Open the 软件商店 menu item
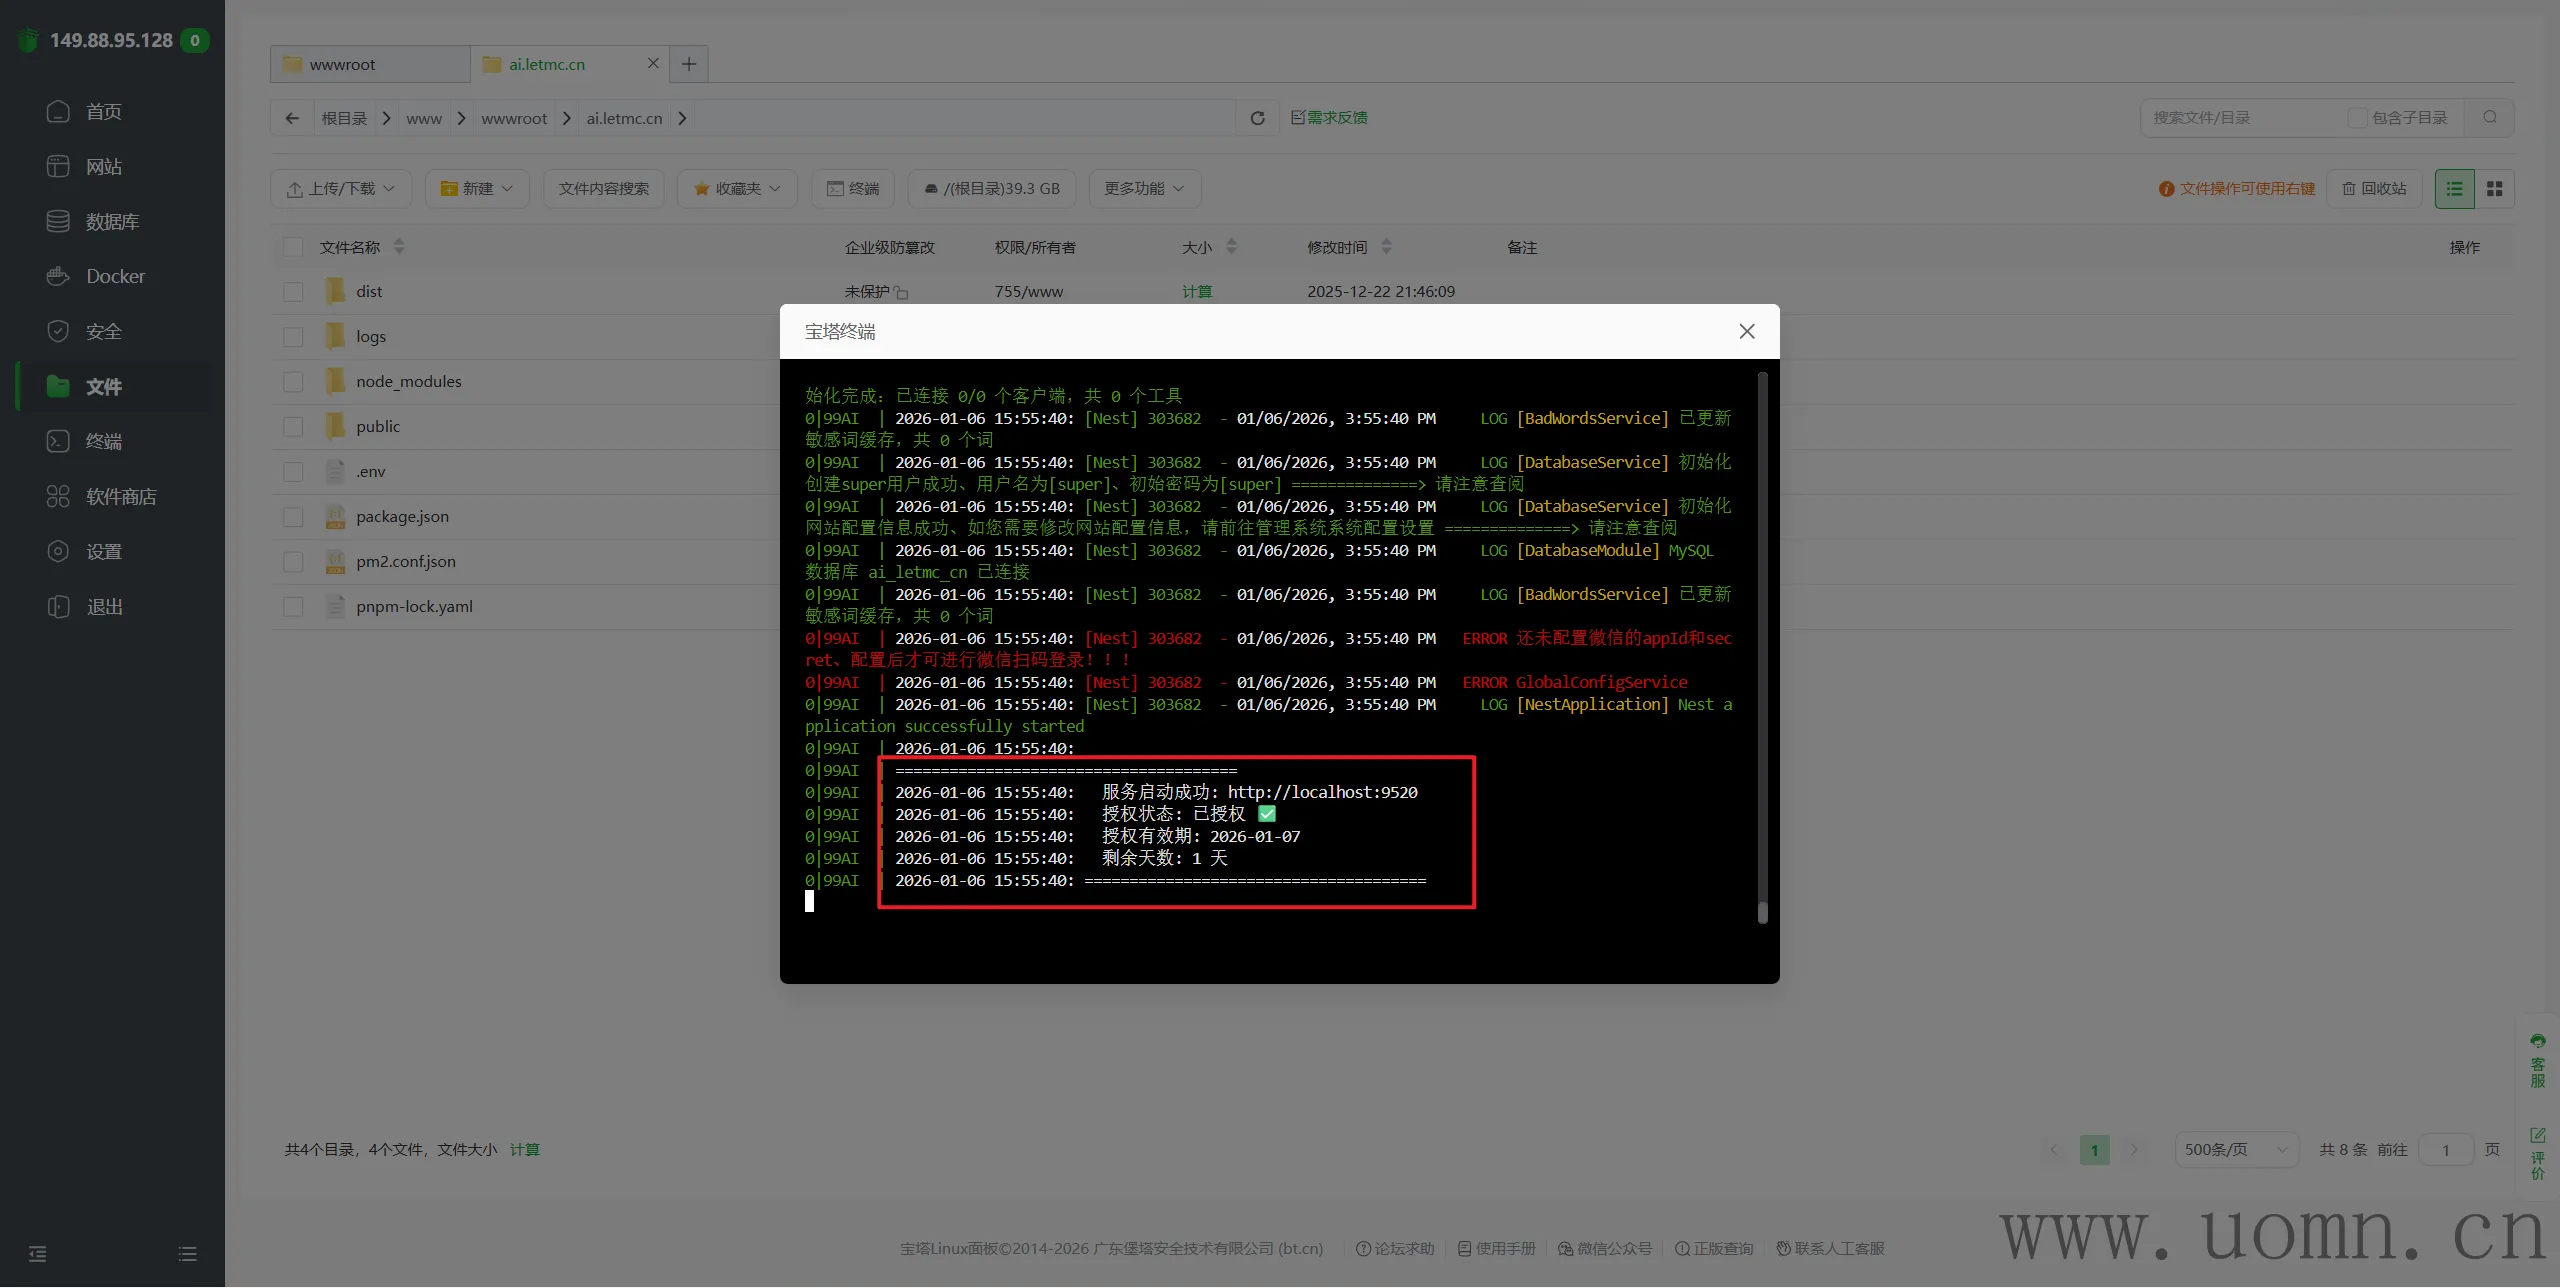2560x1288 pixels. click(120, 496)
